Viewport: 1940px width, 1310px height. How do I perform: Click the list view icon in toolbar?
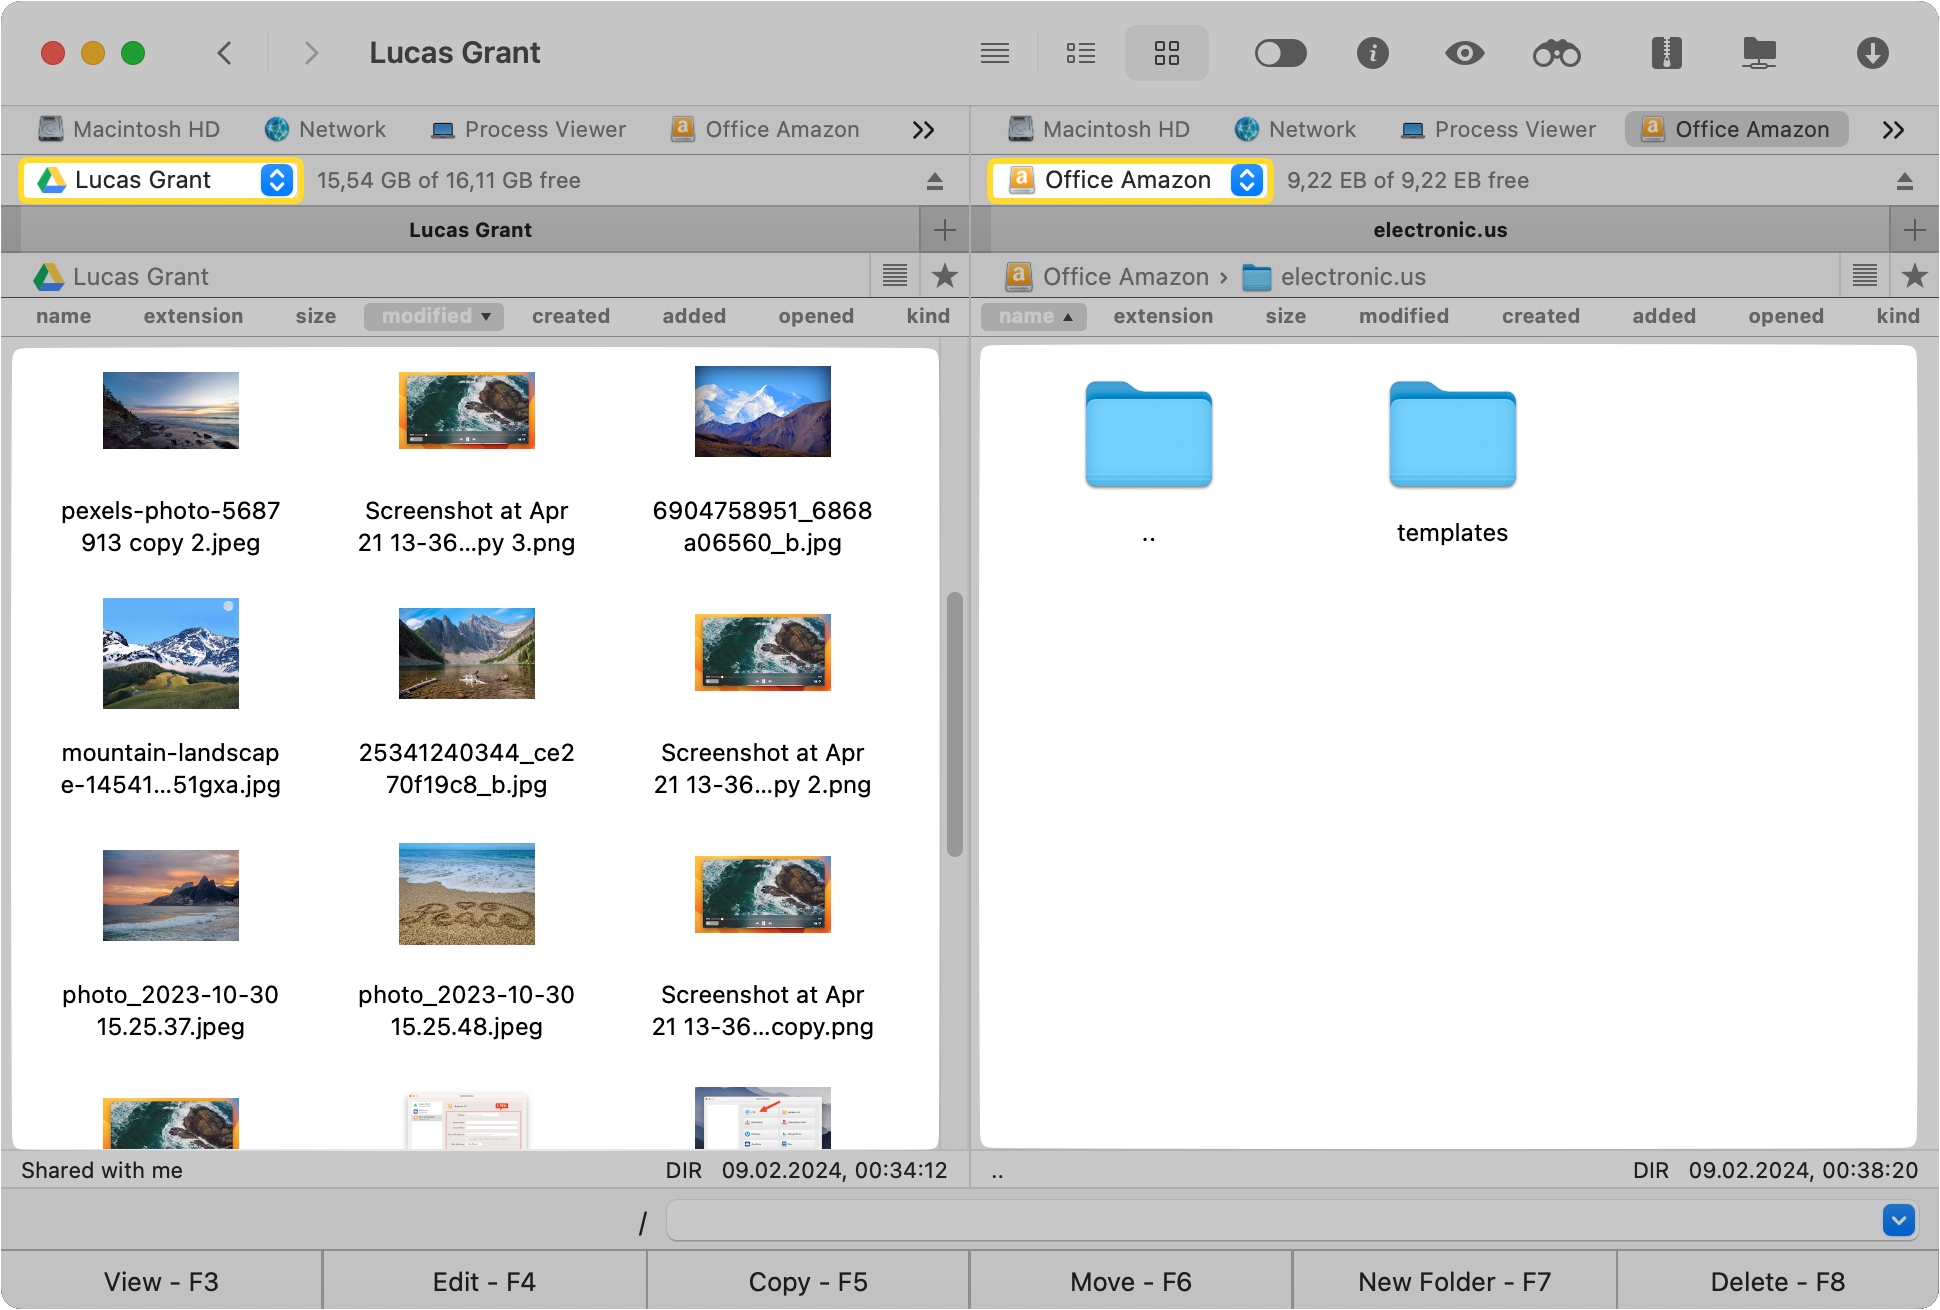(x=1082, y=54)
